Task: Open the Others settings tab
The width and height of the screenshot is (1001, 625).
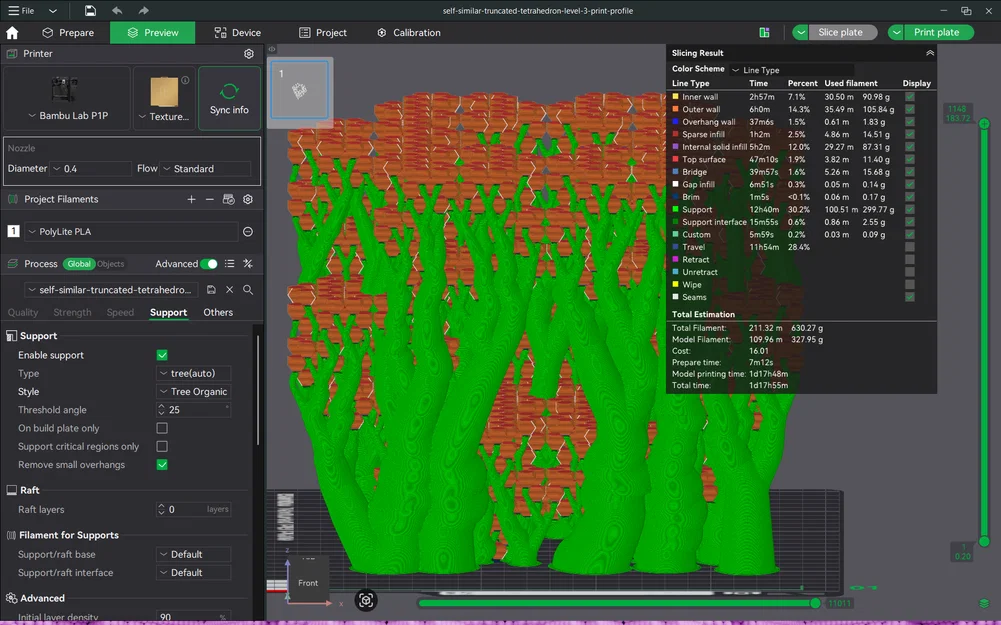Action: [218, 312]
